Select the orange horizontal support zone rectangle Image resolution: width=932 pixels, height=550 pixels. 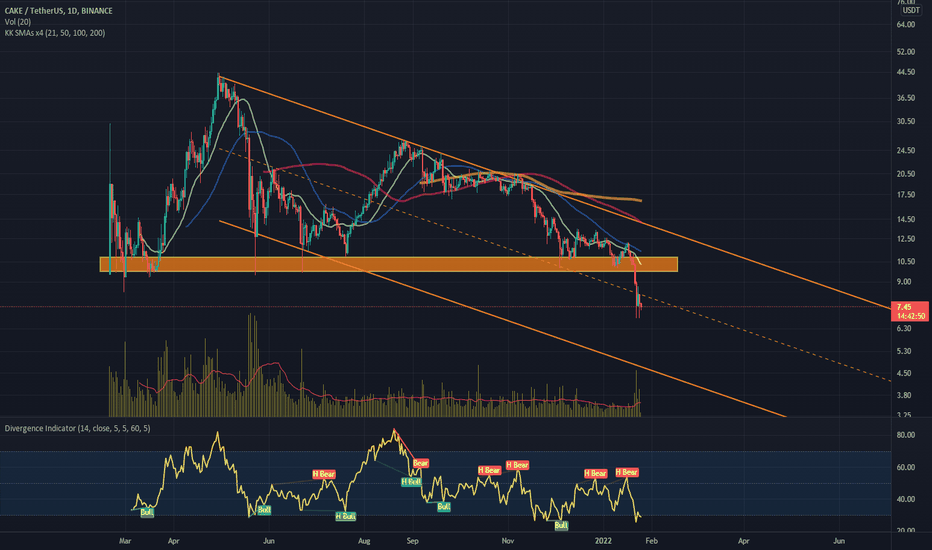(x=389, y=264)
